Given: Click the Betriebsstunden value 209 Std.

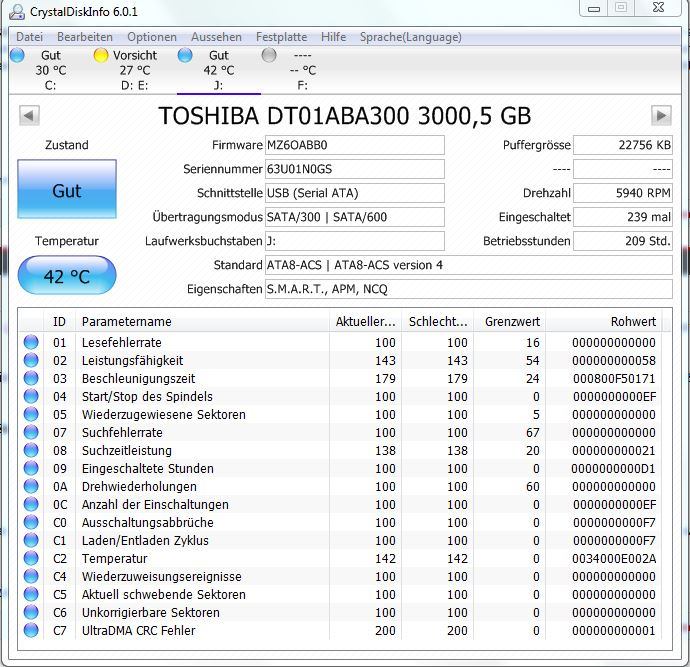Looking at the screenshot, I should pyautogui.click(x=623, y=241).
